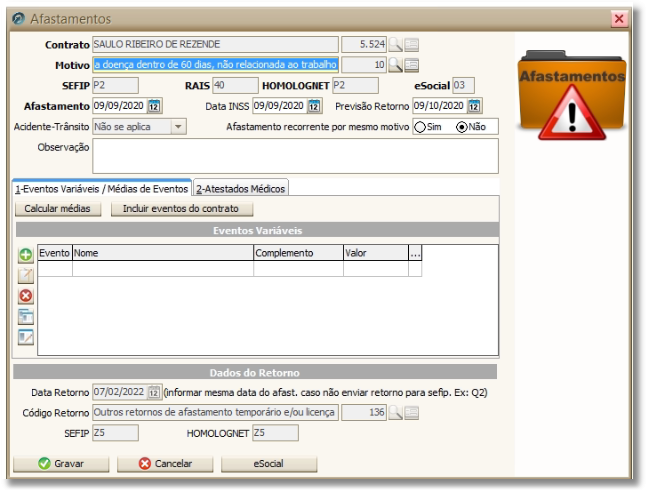Click the Afastamentos warning folder image
647x493 pixels.
(x=572, y=95)
